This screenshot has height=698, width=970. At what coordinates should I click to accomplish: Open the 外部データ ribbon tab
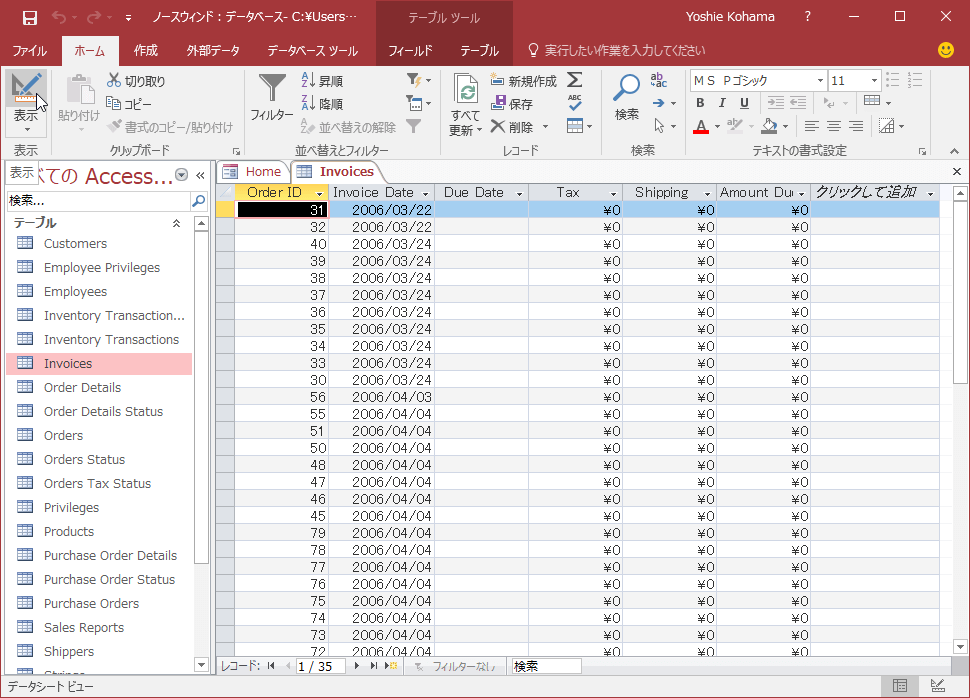213,51
